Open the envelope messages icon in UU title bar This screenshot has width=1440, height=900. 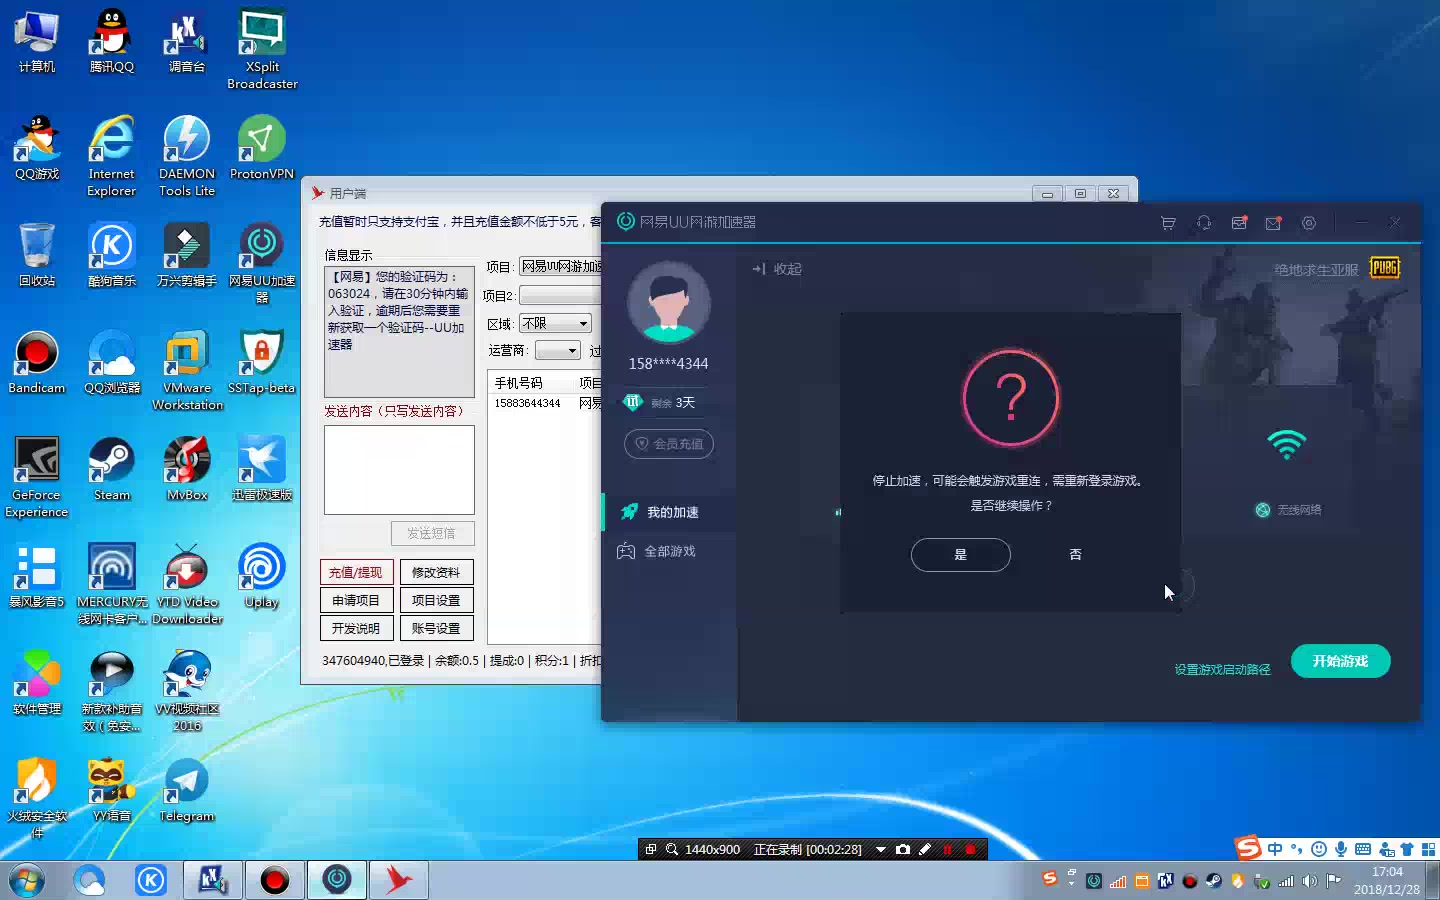tap(1273, 223)
